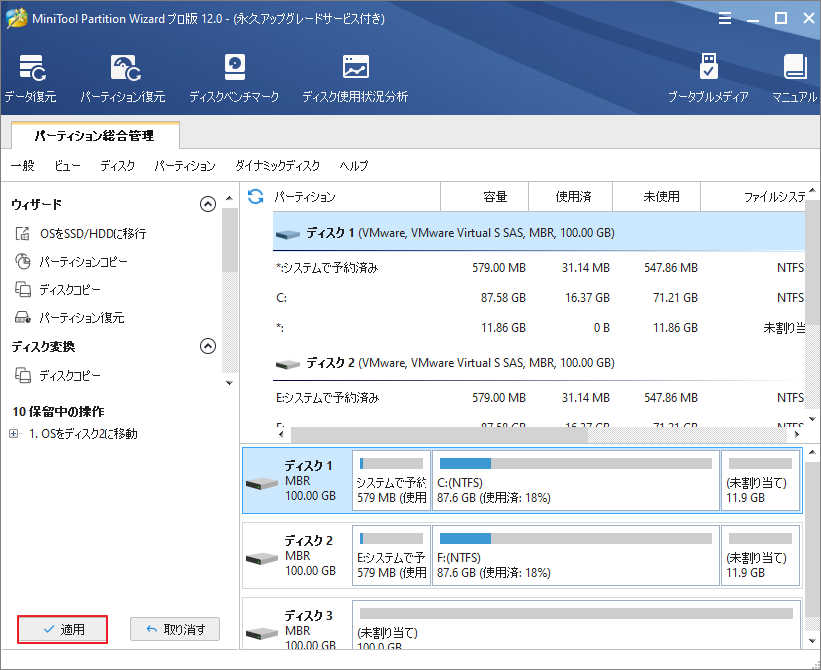Click the refresh icon beside the パーティション header
The height and width of the screenshot is (670, 821).
[256, 197]
